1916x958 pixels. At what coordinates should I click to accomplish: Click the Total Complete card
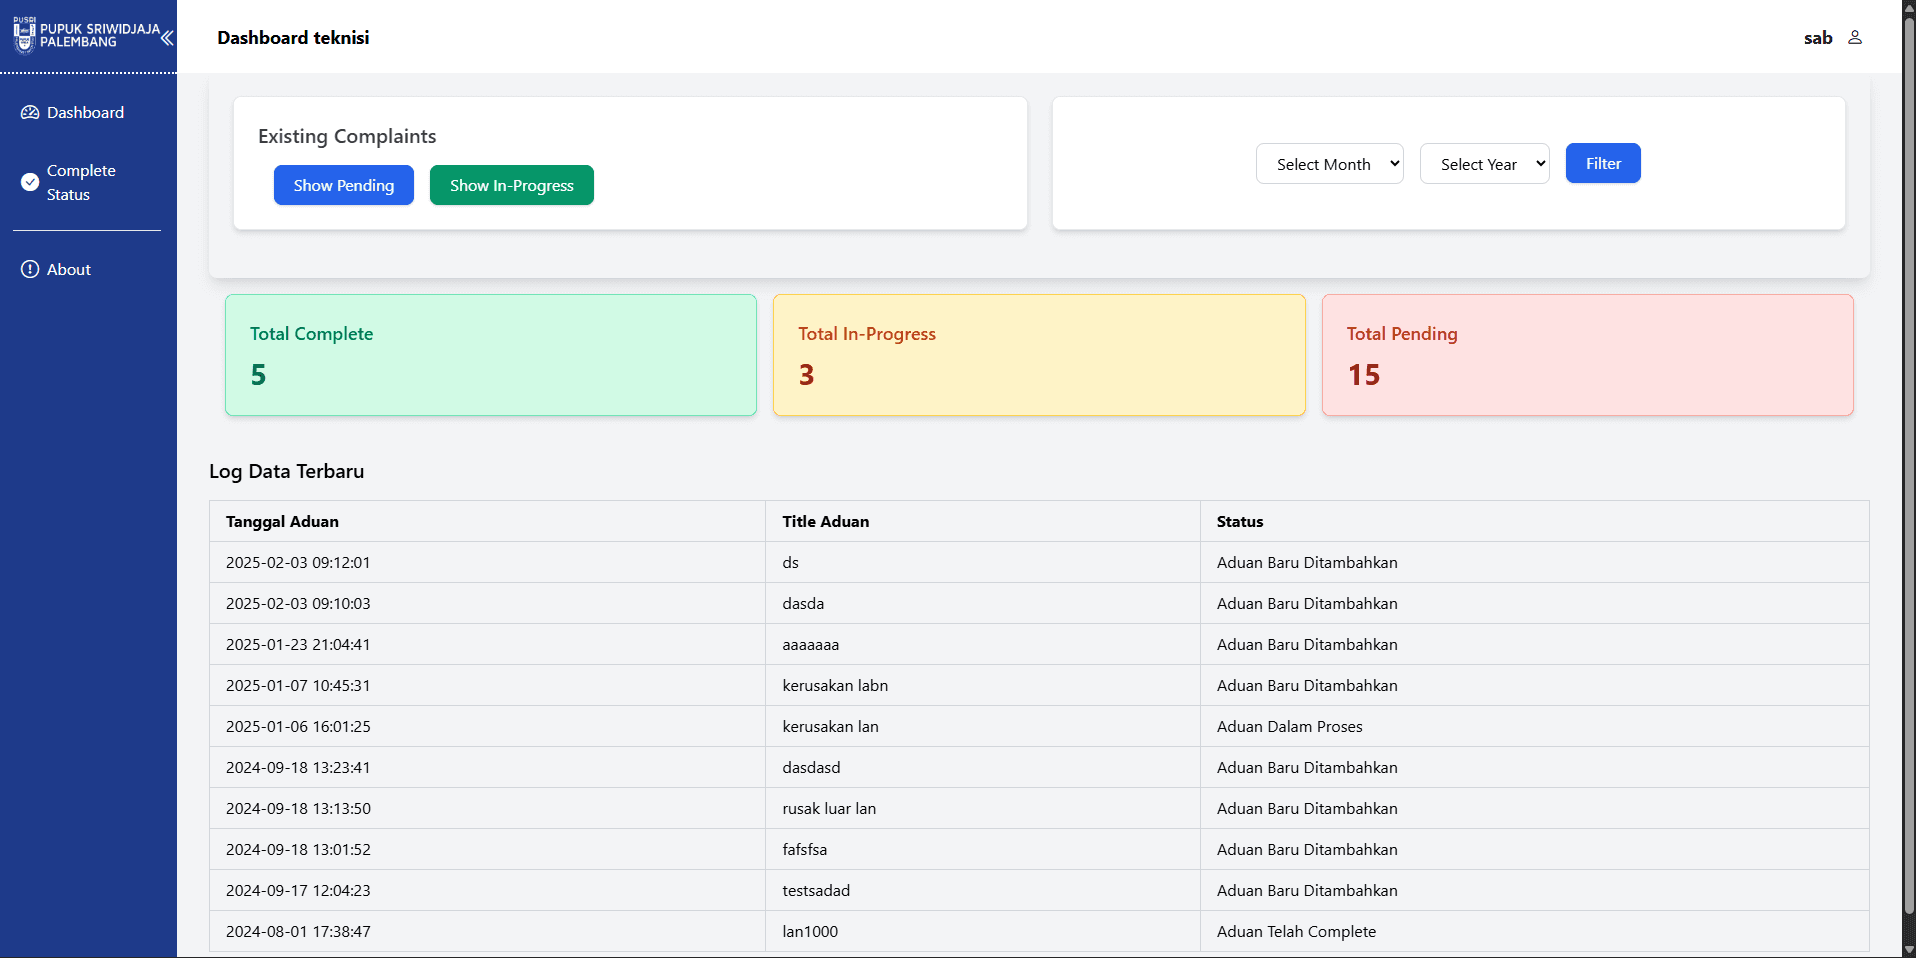point(490,355)
